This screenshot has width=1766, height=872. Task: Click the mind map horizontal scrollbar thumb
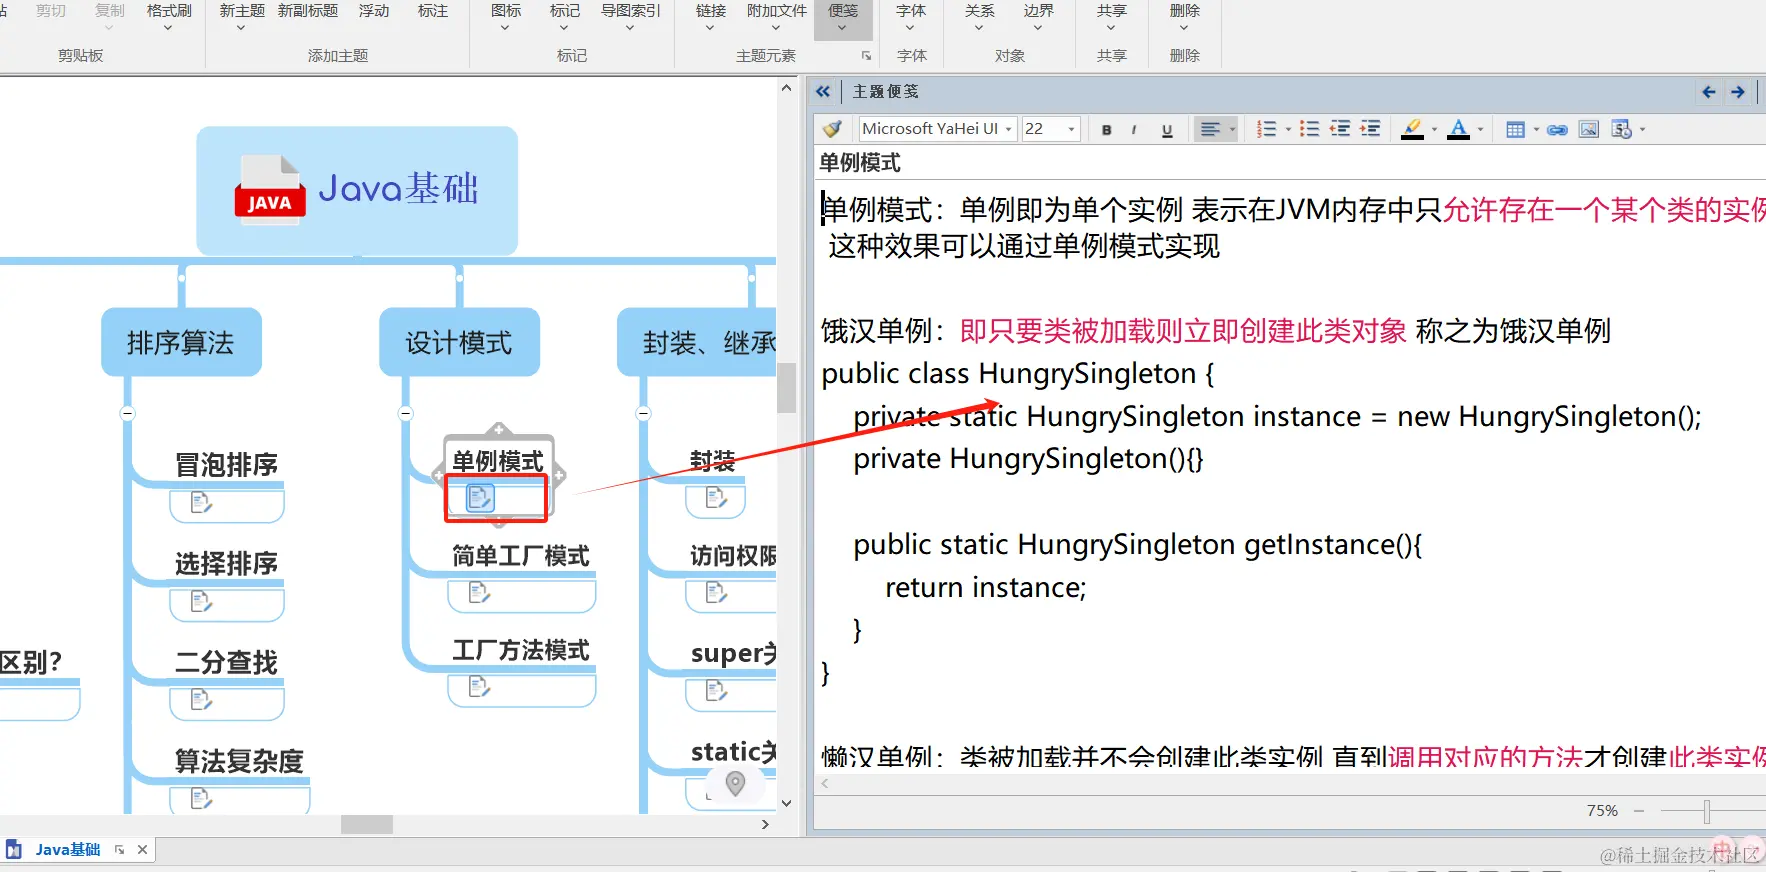[x=366, y=824]
